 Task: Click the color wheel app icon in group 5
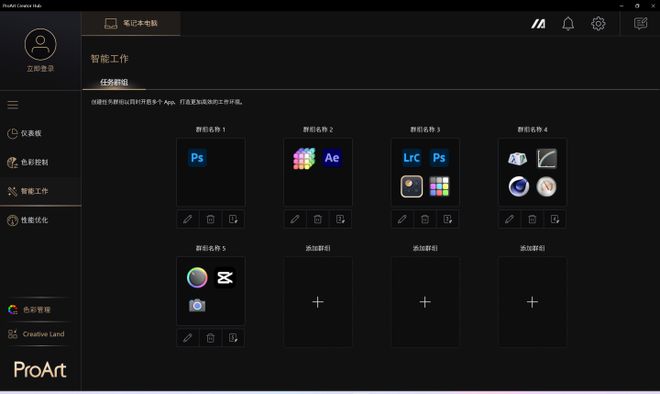click(x=197, y=277)
